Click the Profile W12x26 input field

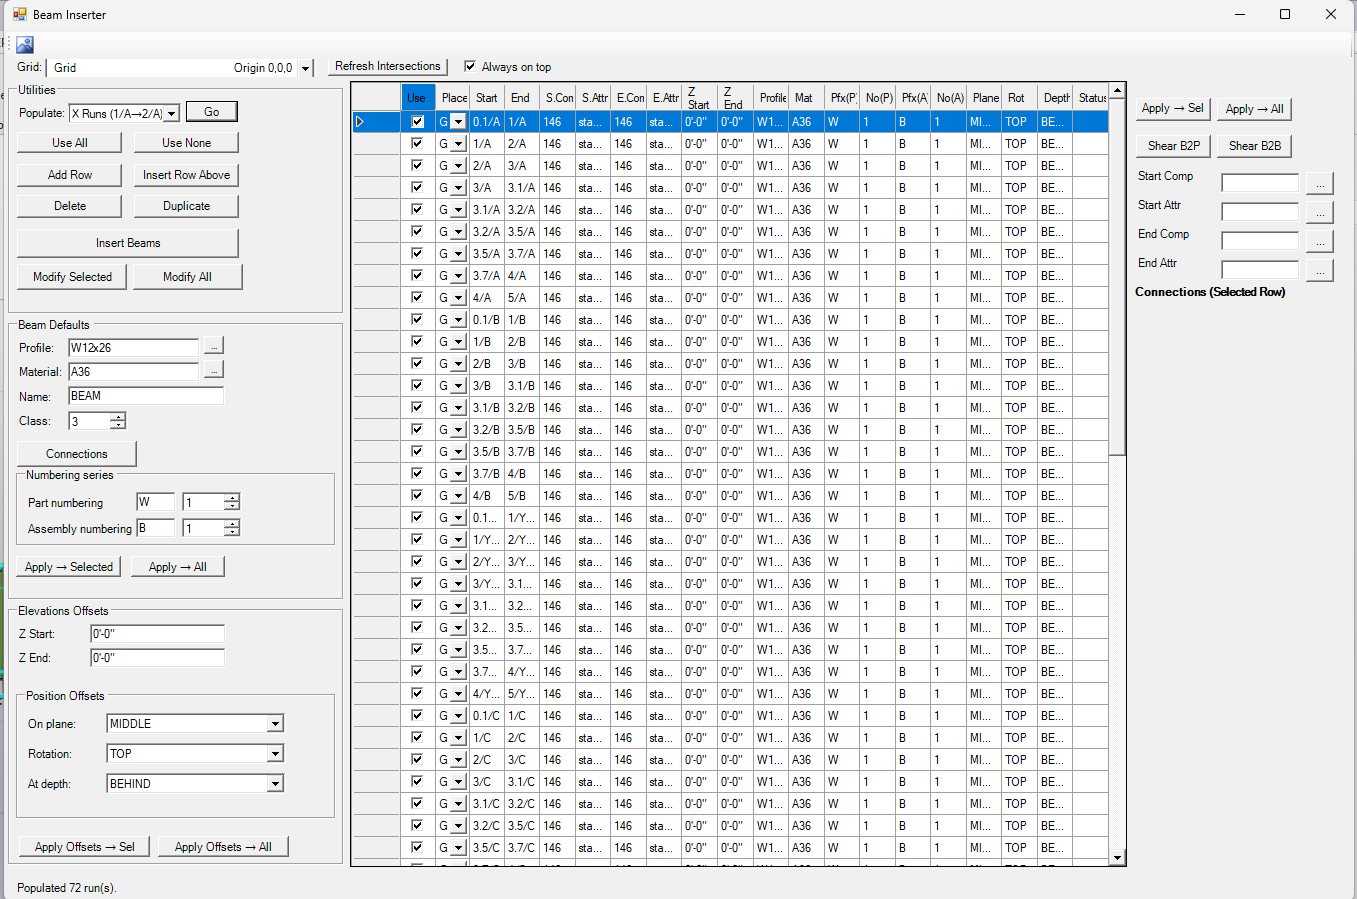point(134,348)
